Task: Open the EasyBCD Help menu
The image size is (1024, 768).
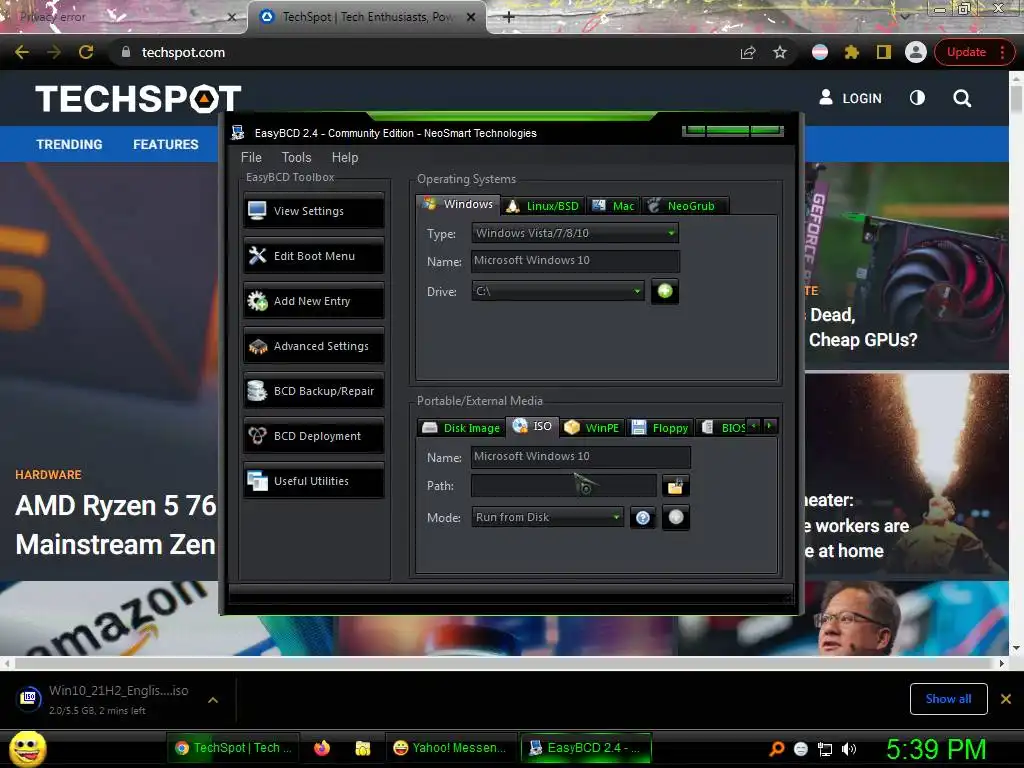Action: click(x=345, y=157)
